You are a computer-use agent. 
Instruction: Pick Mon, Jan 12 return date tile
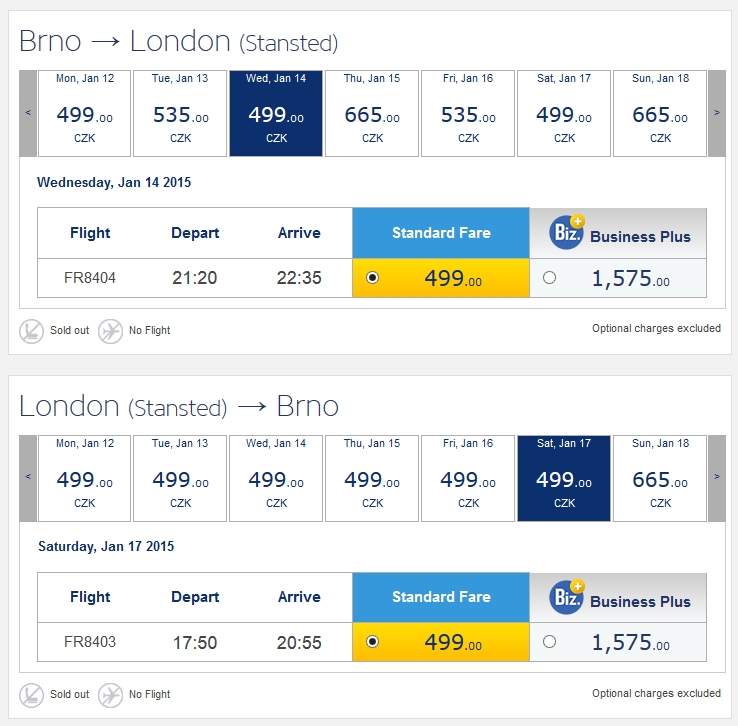(x=84, y=479)
